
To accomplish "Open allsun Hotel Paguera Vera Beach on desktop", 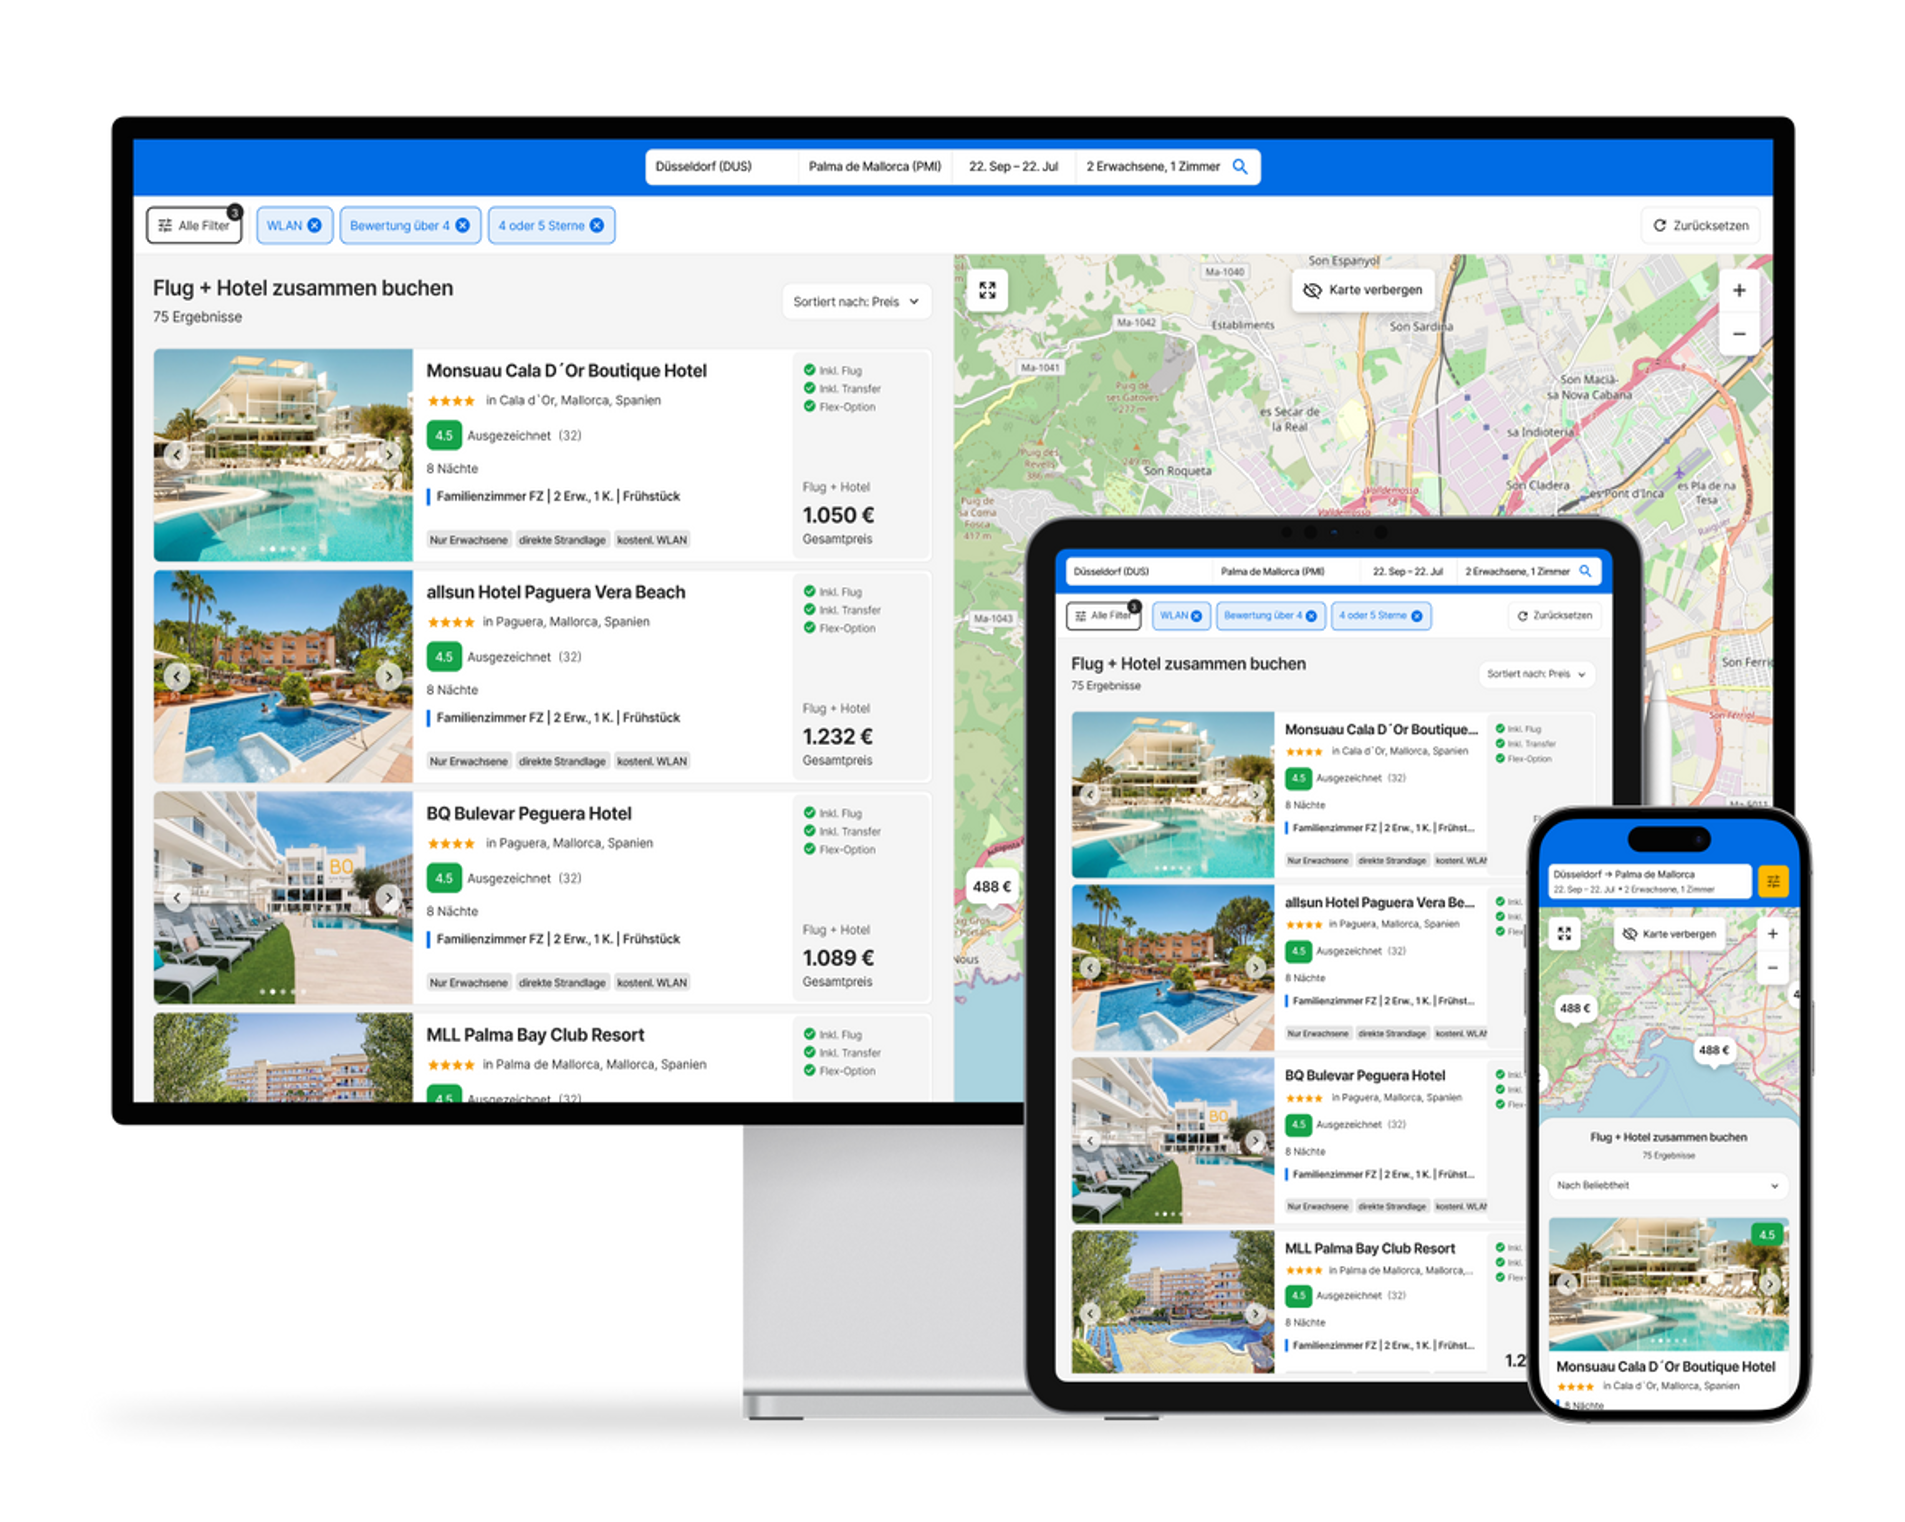I will click(x=556, y=592).
